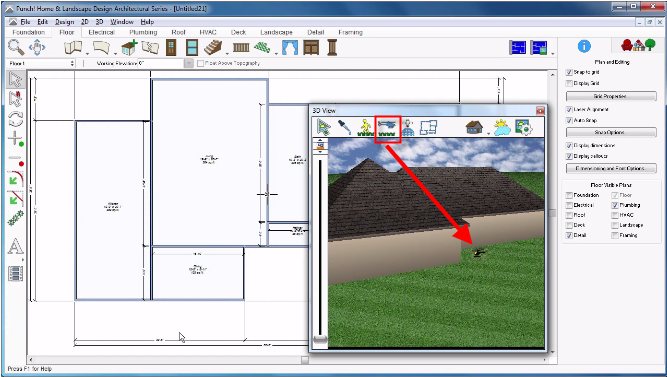This screenshot has height=377, width=667.
Task: Expand the straight wall tool dropdown arrow
Action: [x=87, y=54]
